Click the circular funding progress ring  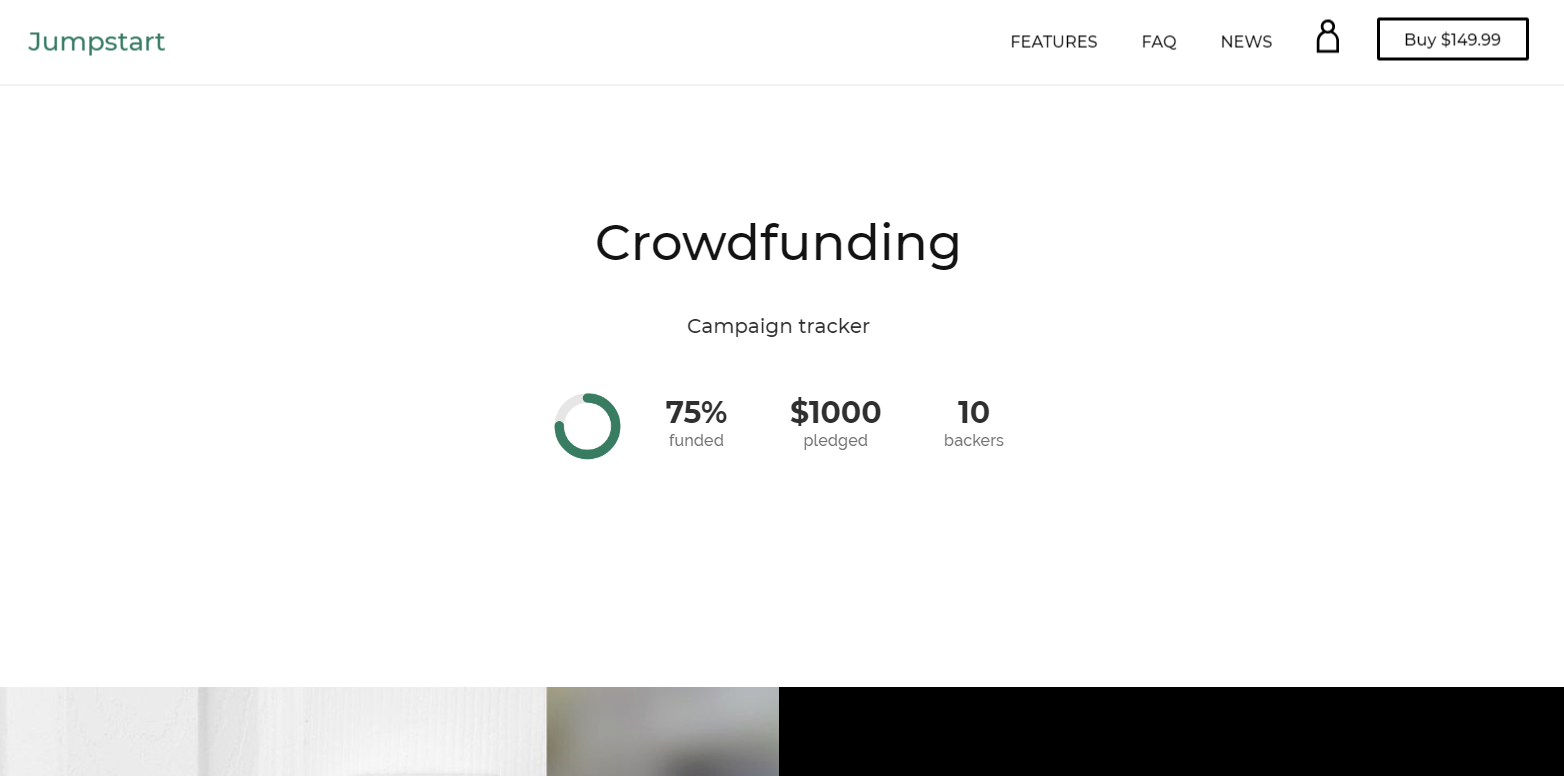pyautogui.click(x=588, y=426)
